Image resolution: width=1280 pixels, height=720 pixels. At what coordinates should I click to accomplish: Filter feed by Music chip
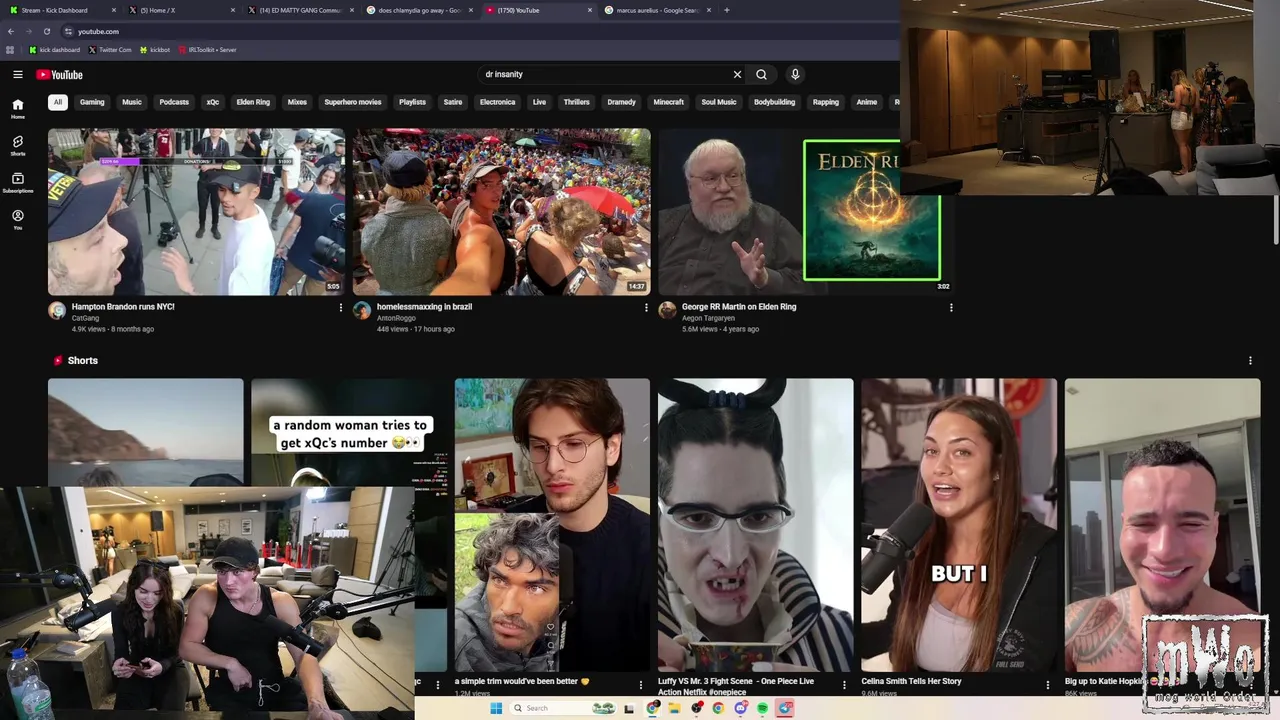[132, 102]
